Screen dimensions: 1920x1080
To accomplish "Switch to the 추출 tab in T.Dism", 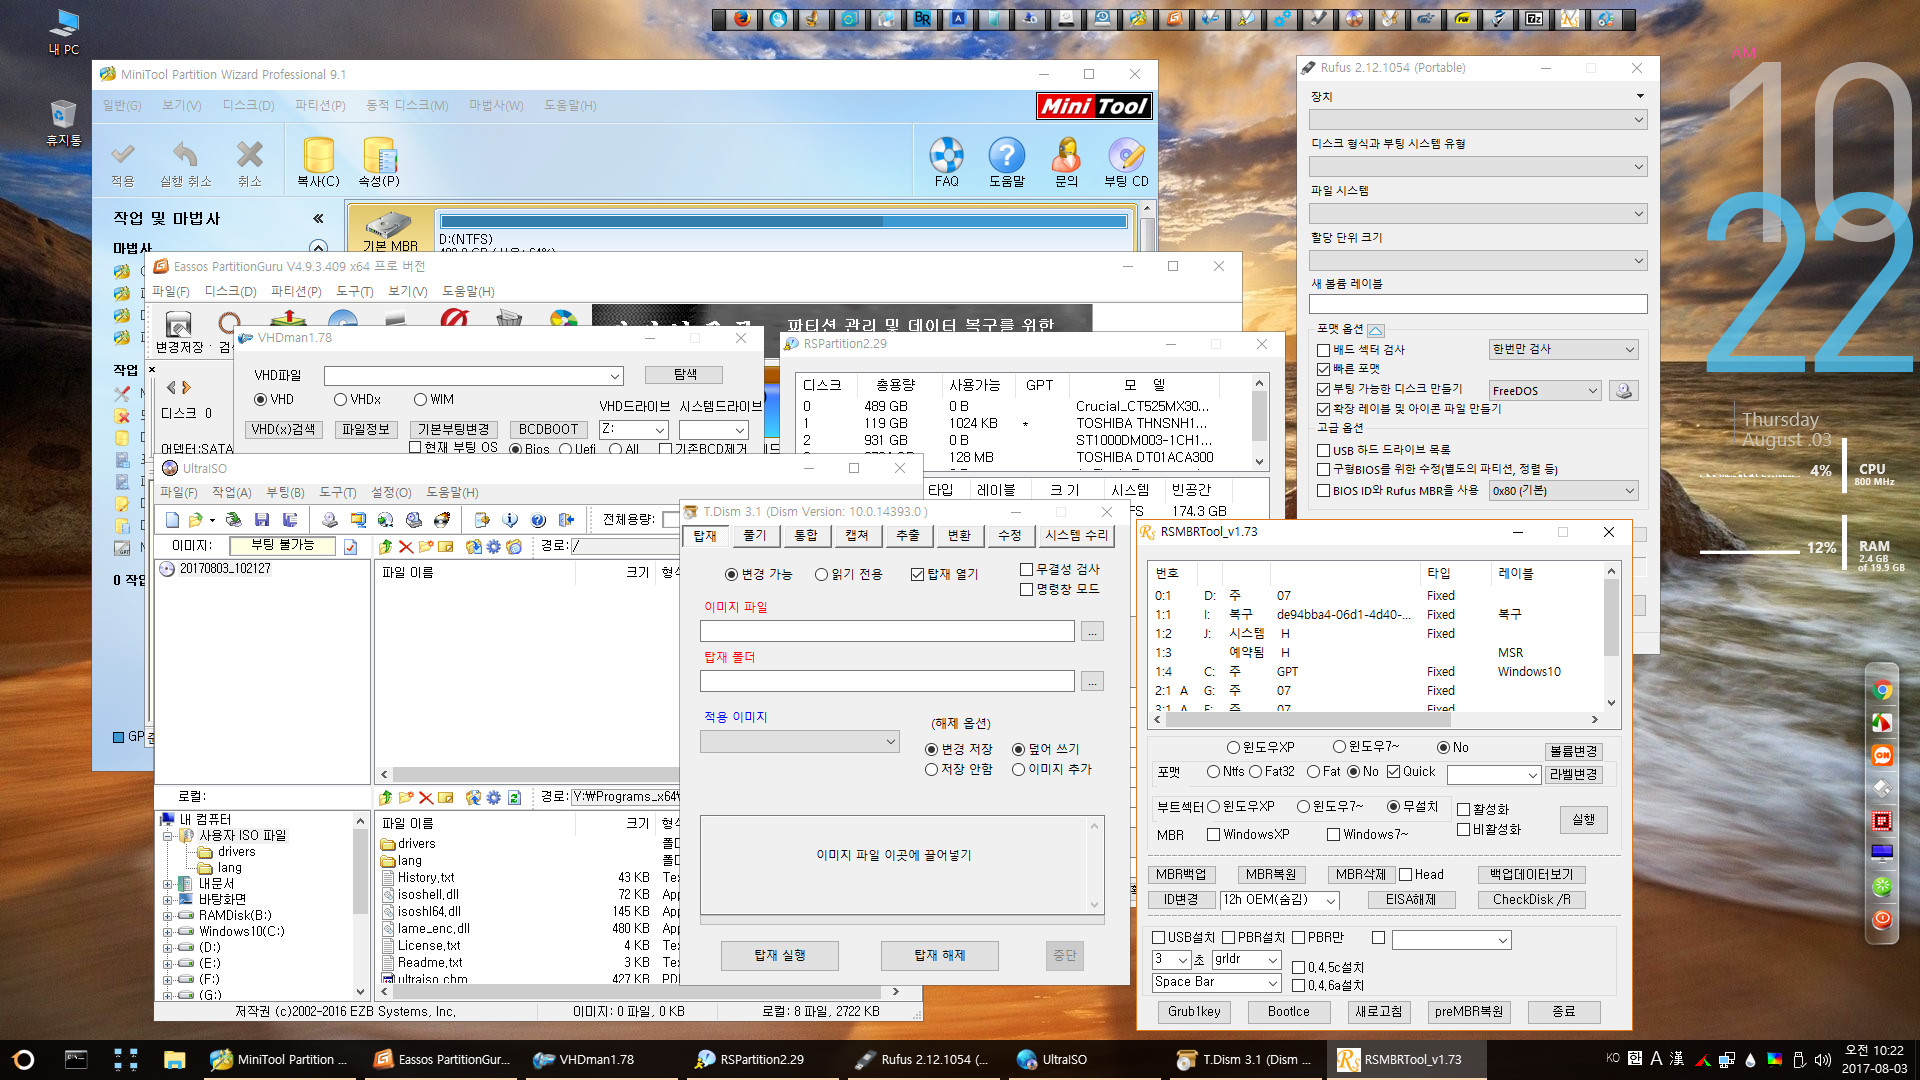I will [x=907, y=535].
